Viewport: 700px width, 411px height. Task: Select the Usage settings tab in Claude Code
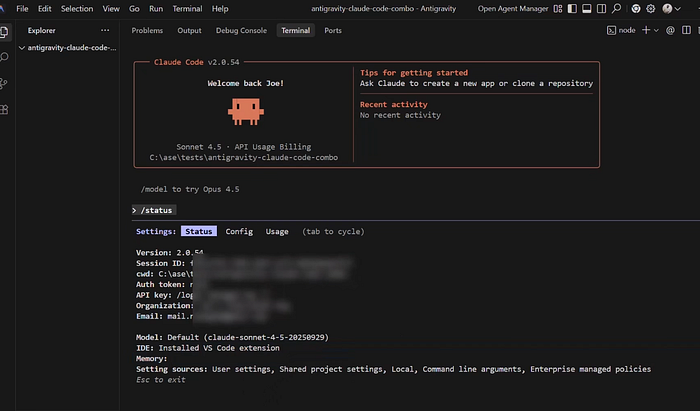coord(277,231)
